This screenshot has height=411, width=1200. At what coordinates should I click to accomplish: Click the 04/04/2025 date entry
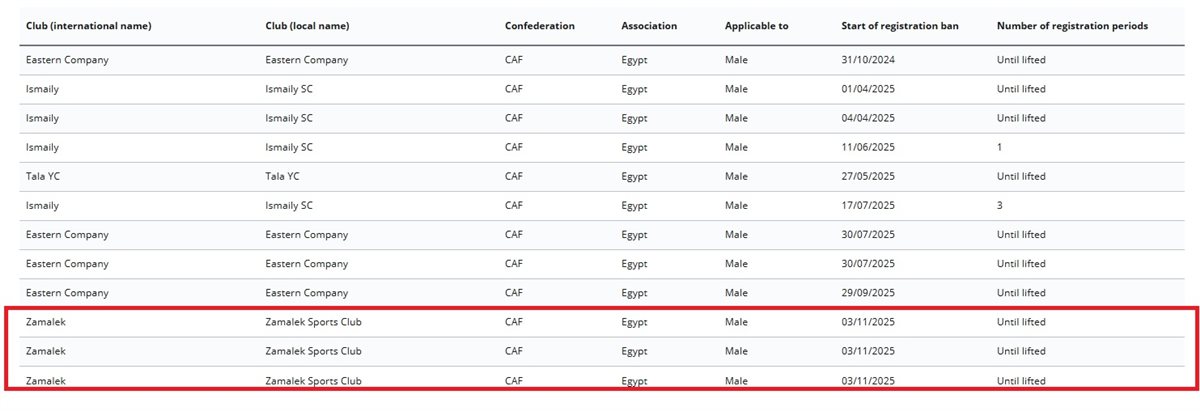coord(868,118)
